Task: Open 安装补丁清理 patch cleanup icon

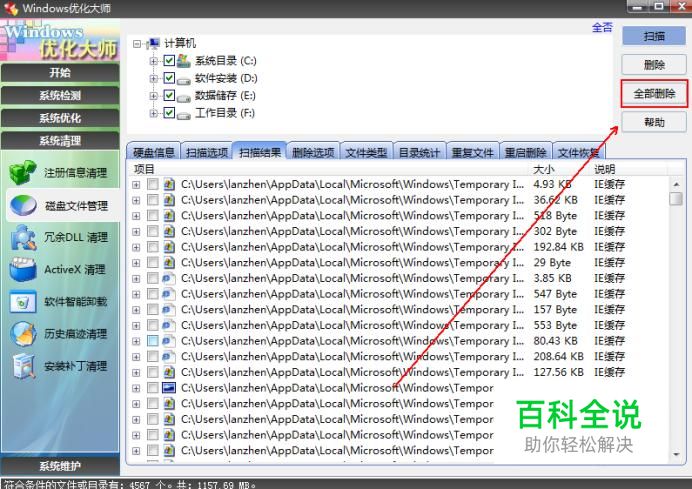Action: tap(23, 366)
